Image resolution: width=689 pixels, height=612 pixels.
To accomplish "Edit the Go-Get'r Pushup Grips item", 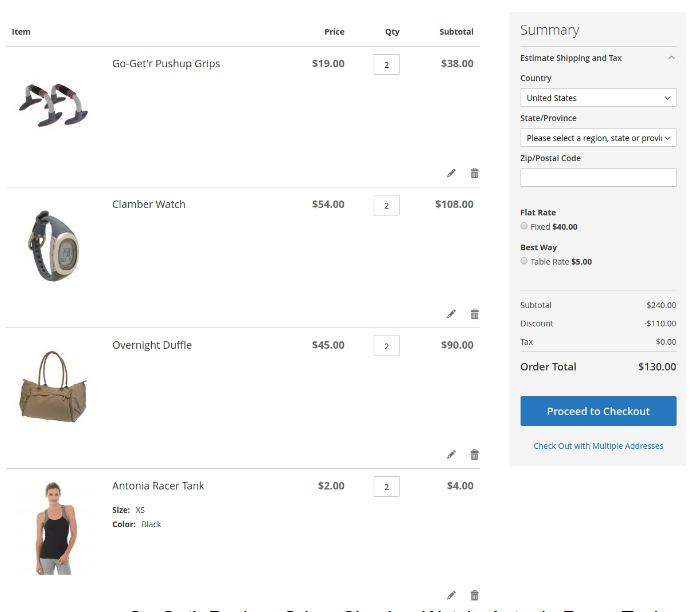I will (451, 173).
